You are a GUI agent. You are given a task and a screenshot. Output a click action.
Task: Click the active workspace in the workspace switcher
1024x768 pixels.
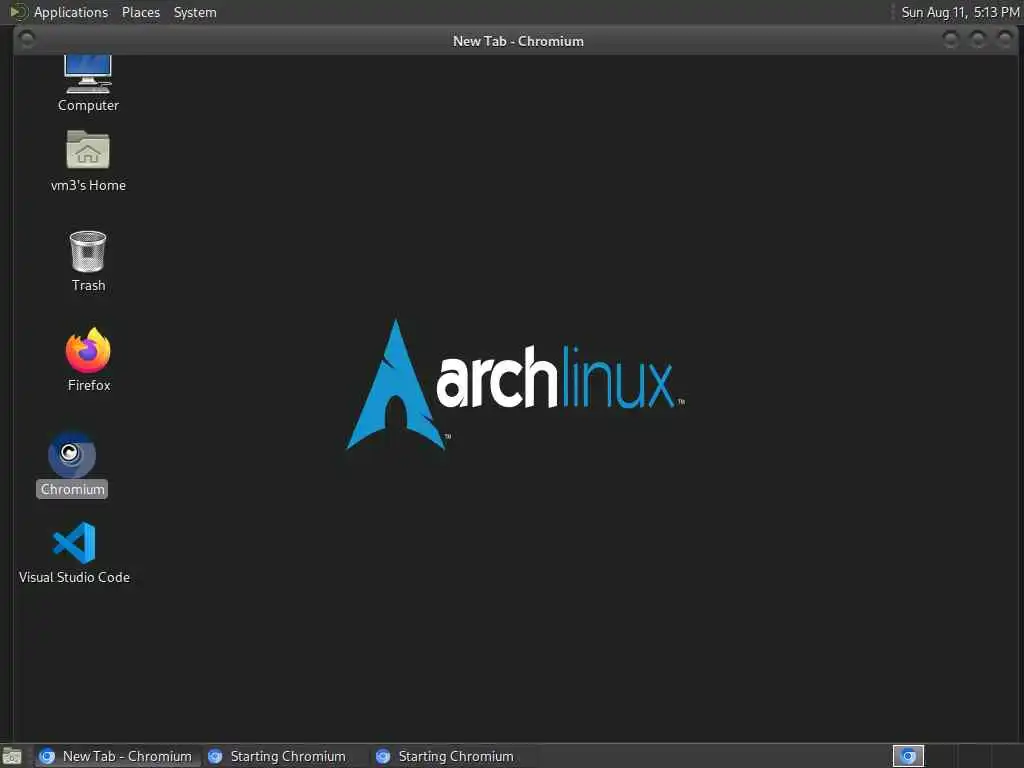tap(908, 756)
